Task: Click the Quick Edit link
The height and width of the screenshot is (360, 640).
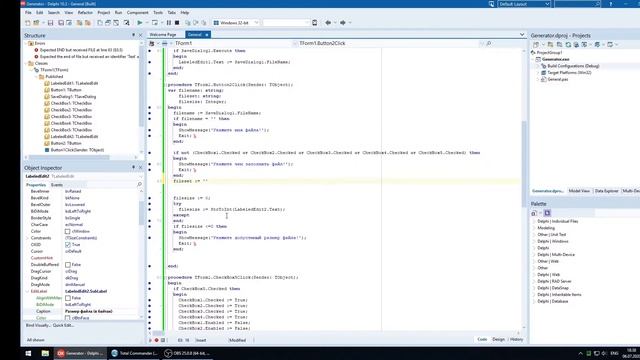Action: [63, 325]
